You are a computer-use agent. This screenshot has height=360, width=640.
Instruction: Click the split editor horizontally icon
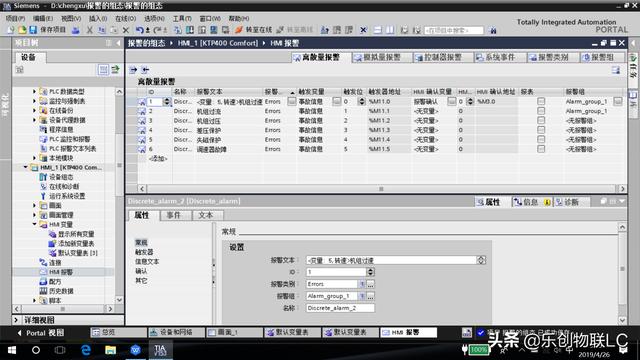(x=378, y=30)
